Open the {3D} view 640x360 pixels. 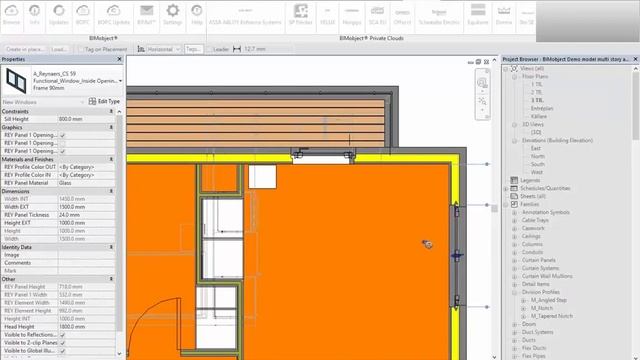coord(536,132)
